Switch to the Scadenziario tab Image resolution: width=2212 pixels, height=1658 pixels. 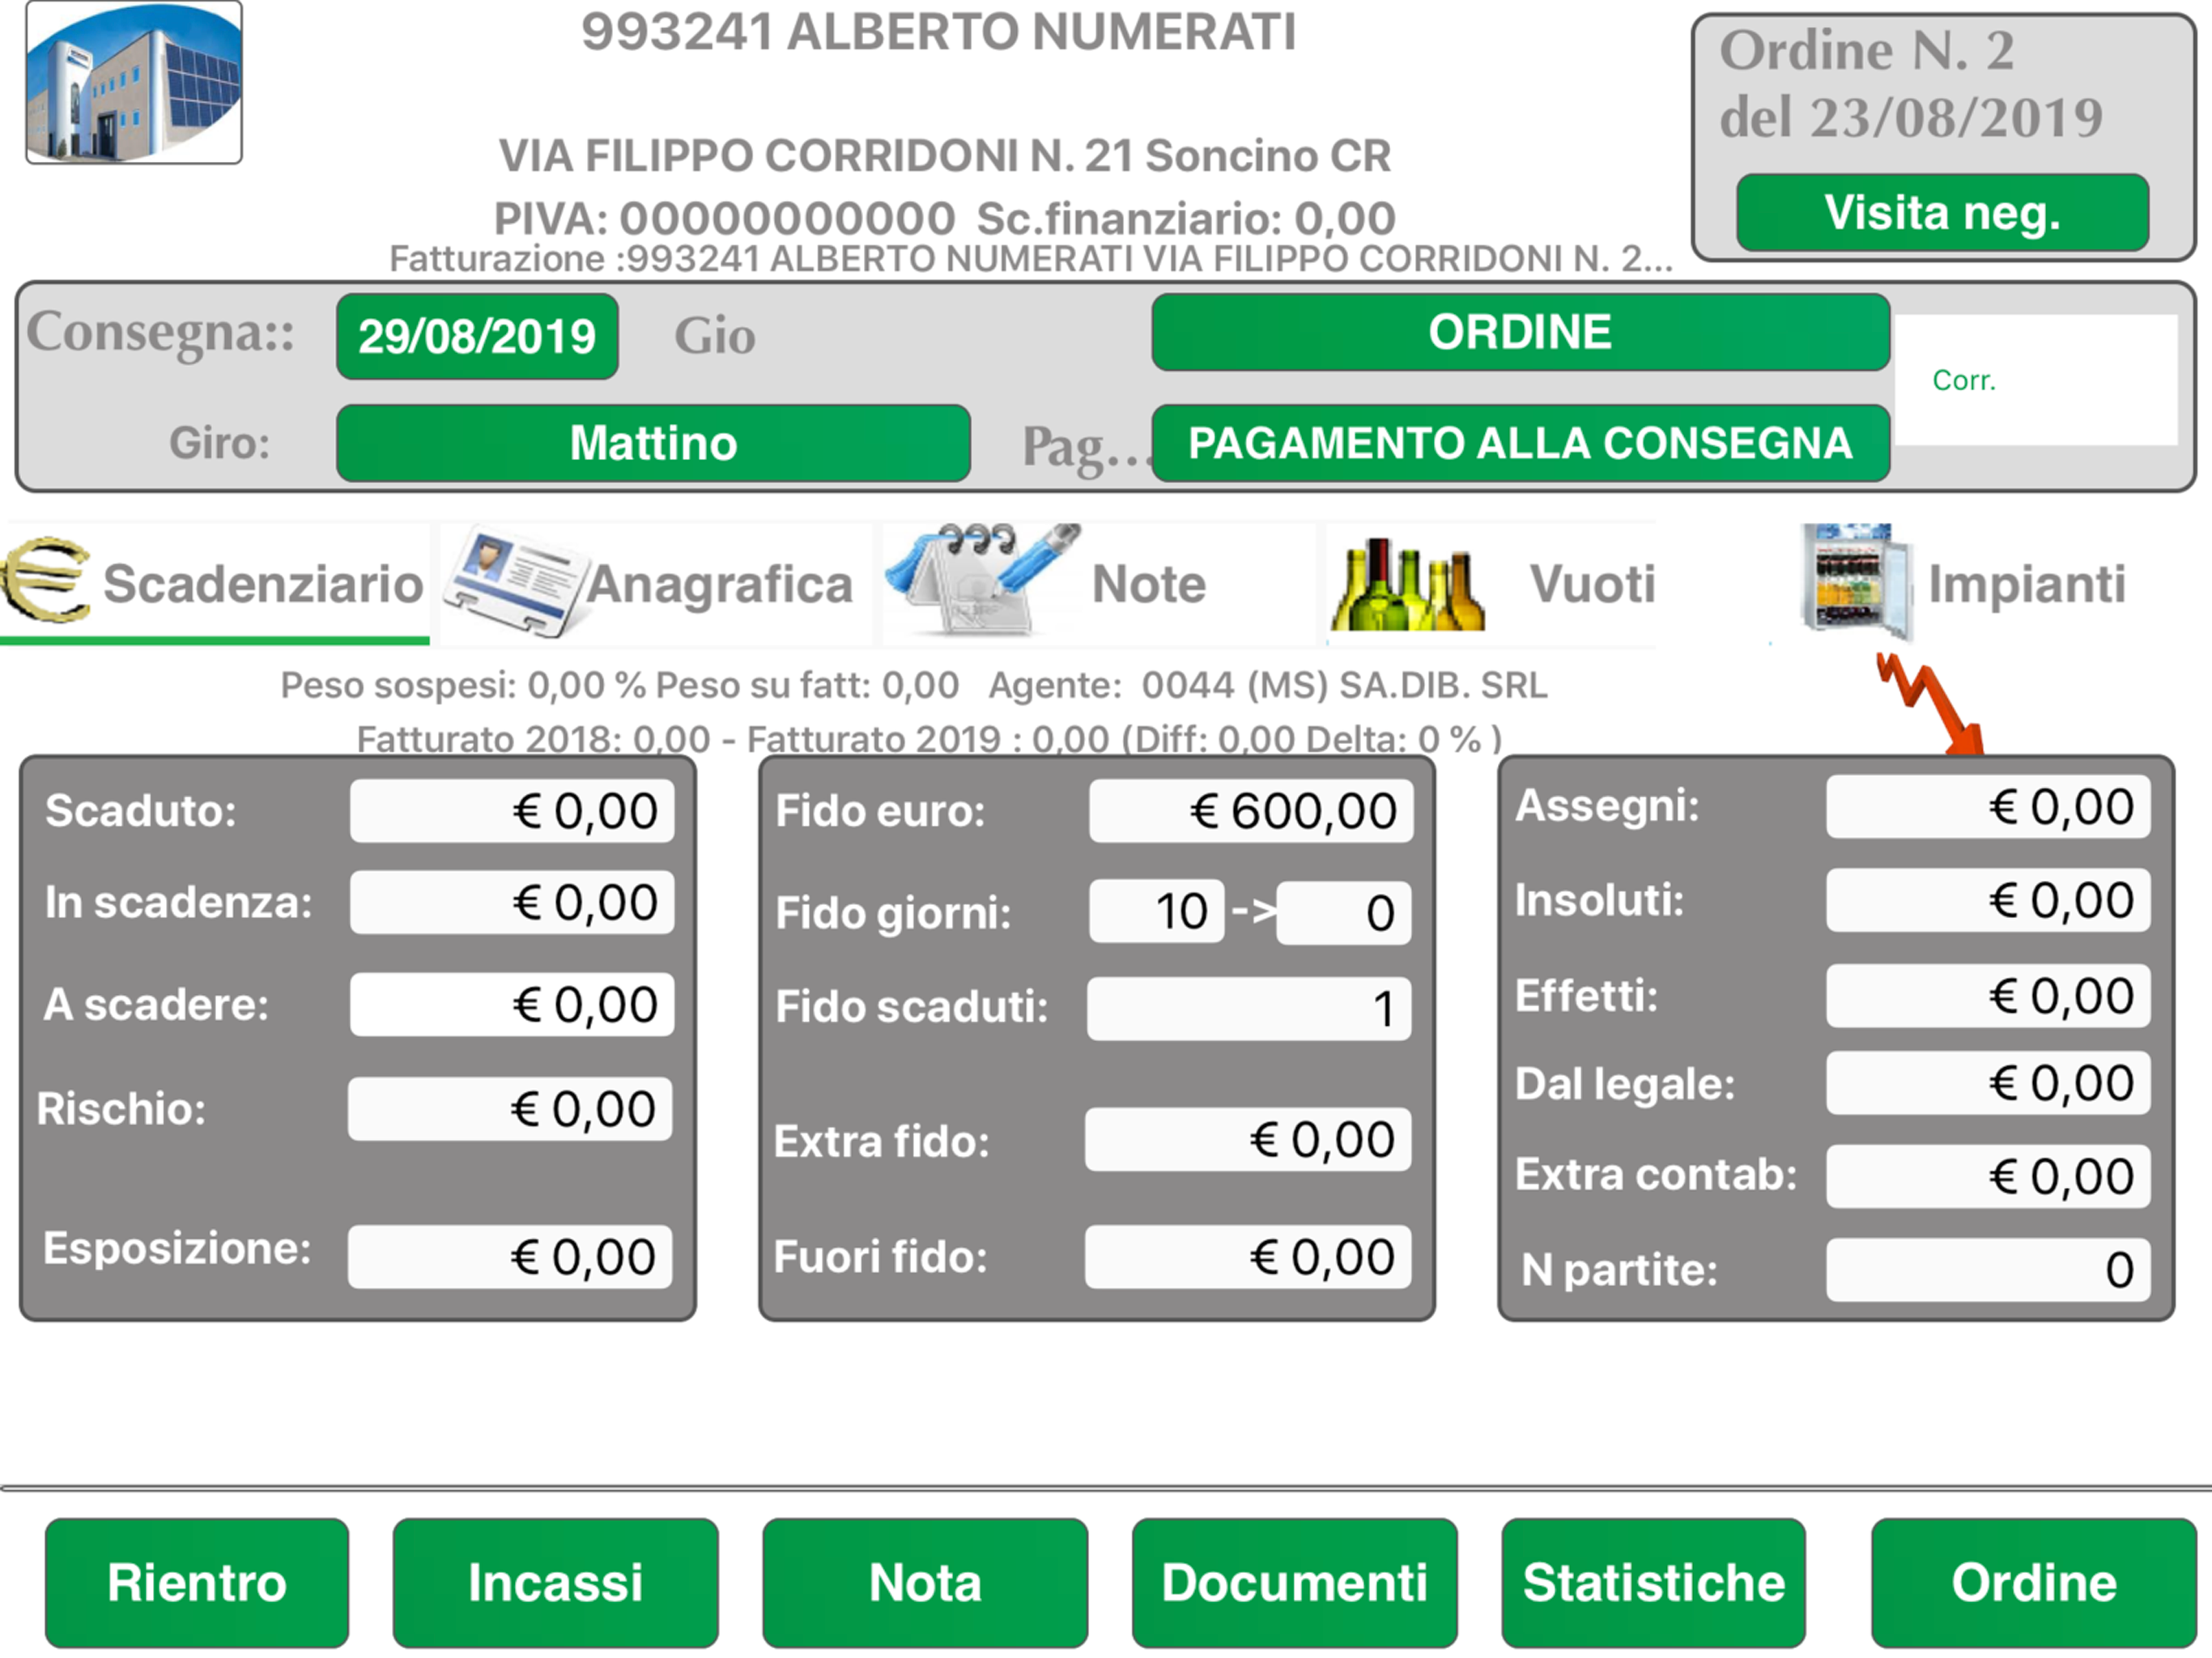pyautogui.click(x=214, y=584)
